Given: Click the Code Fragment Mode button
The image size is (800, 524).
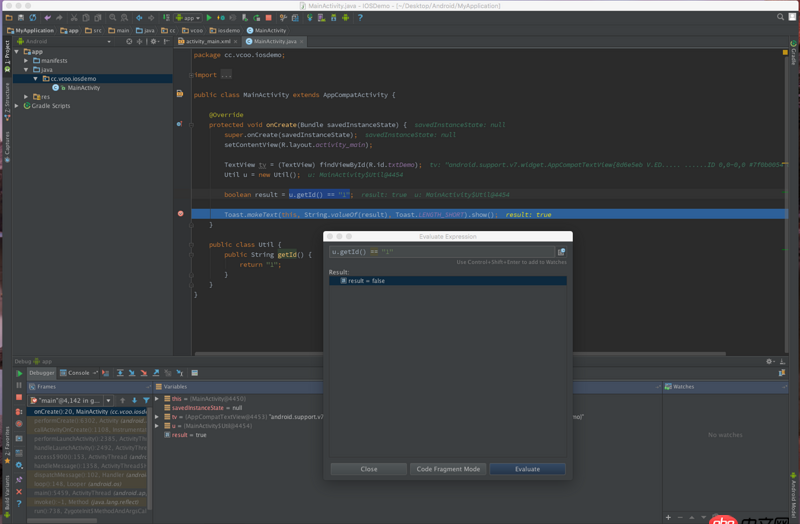Looking at the screenshot, I should point(448,469).
